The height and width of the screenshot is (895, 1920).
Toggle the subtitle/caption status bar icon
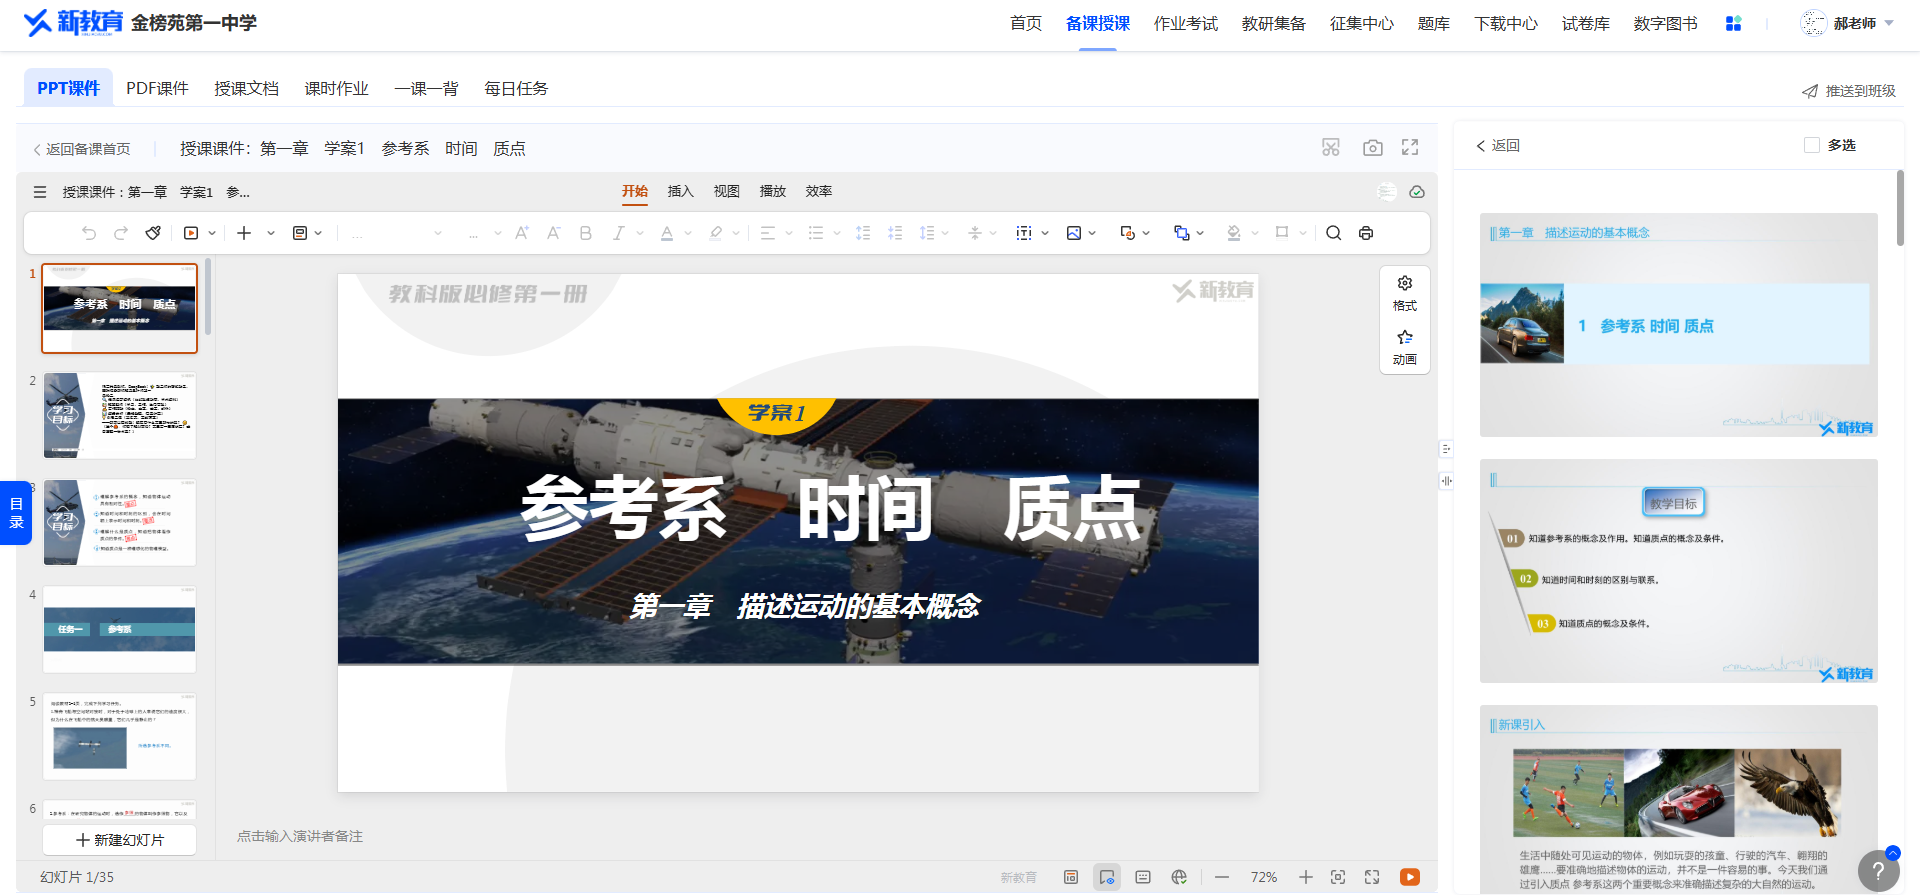tap(1143, 877)
